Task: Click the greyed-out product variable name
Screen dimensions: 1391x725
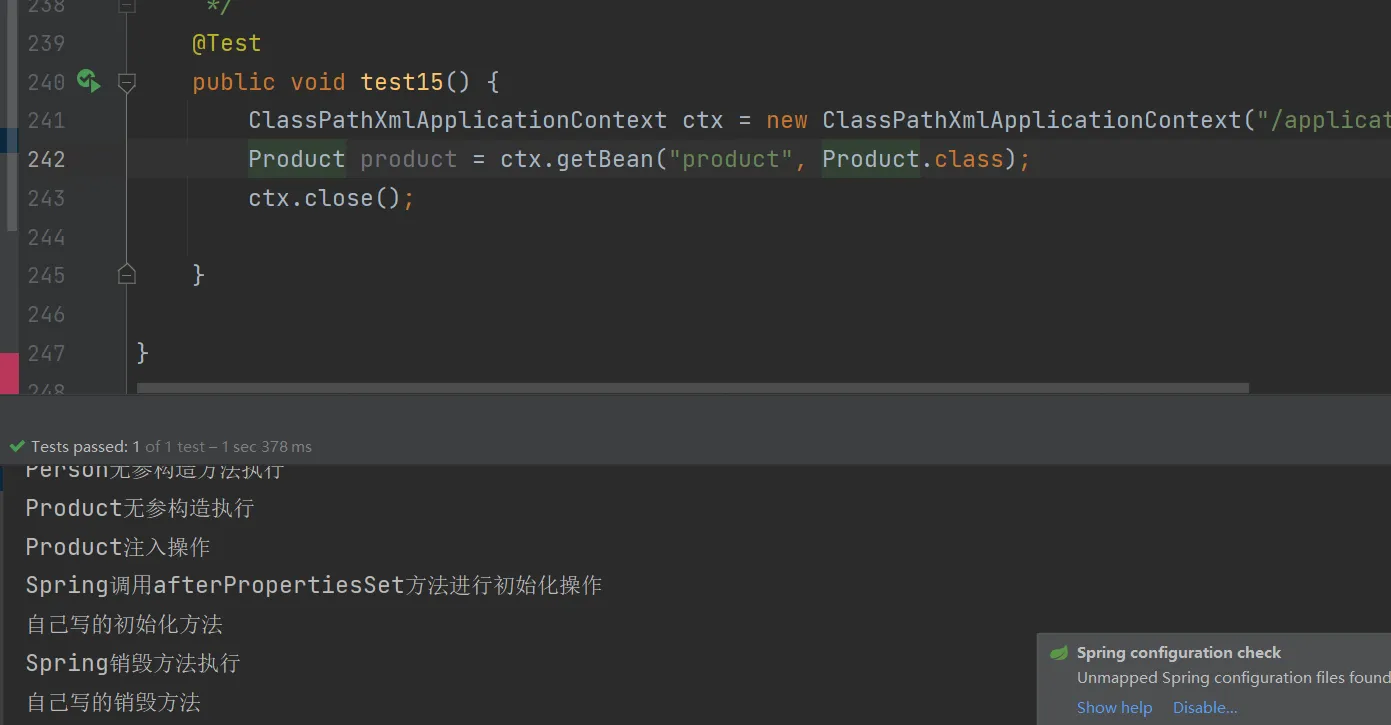Action: 408,159
